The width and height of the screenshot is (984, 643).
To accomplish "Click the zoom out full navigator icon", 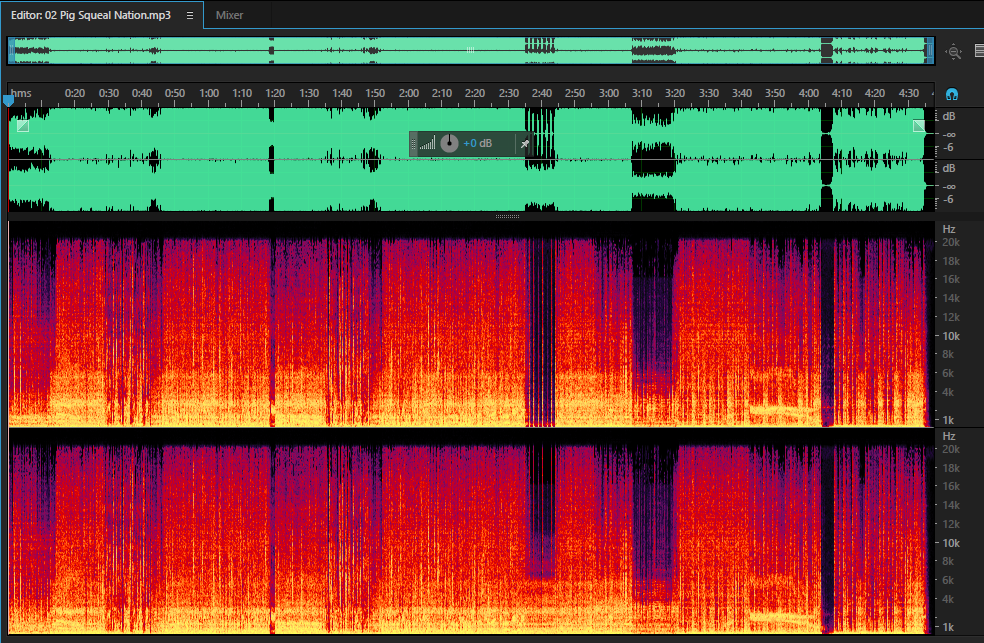I will tap(954, 52).
